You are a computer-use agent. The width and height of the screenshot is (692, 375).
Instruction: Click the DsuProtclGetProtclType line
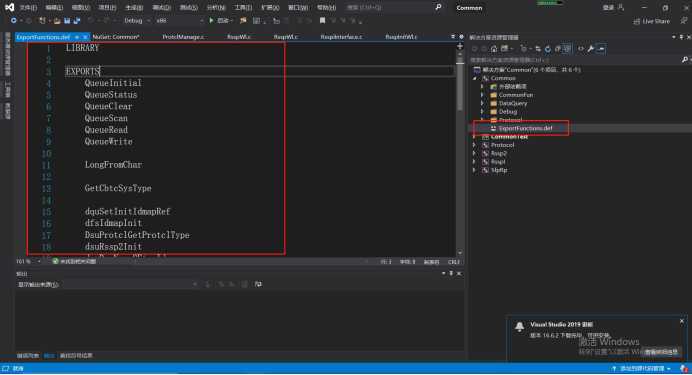click(x=137, y=235)
